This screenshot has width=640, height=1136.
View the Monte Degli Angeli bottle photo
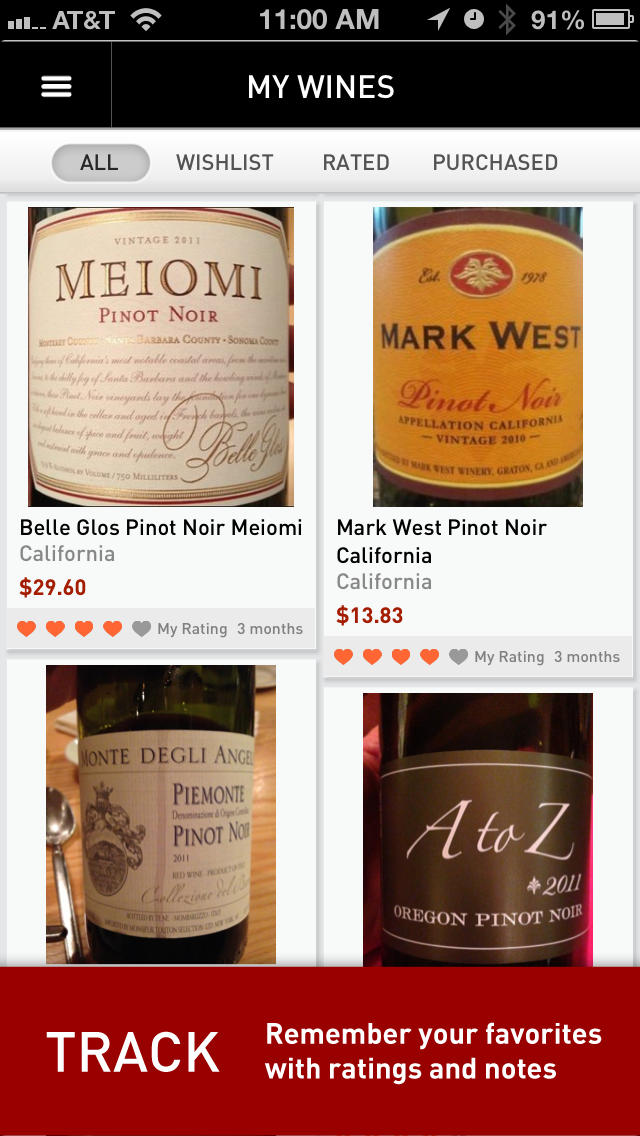coord(161,814)
